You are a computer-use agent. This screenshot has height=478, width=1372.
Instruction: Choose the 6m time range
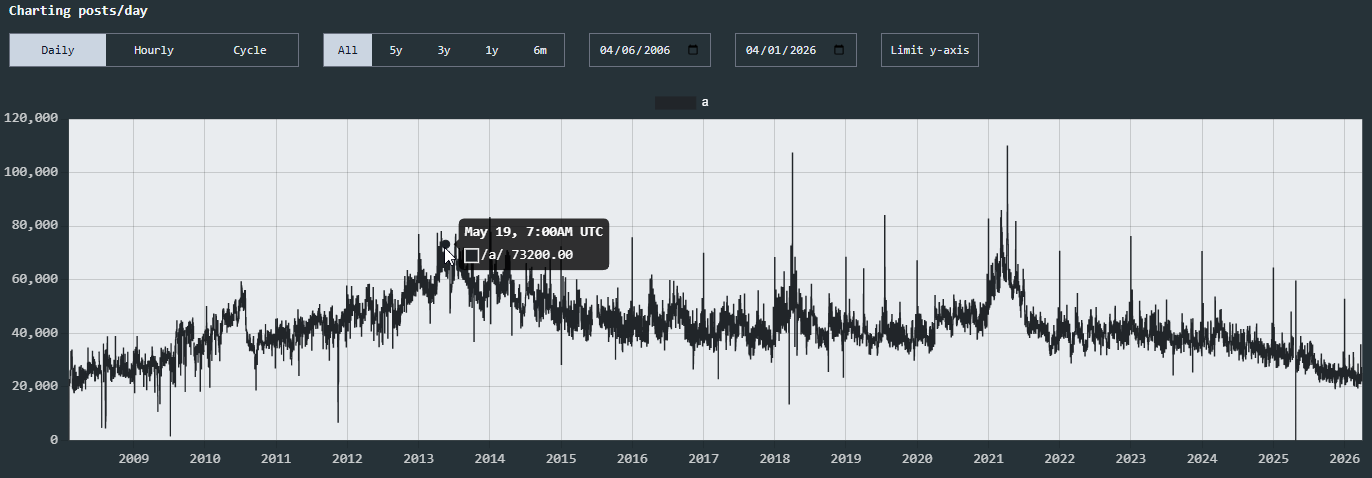coord(540,50)
